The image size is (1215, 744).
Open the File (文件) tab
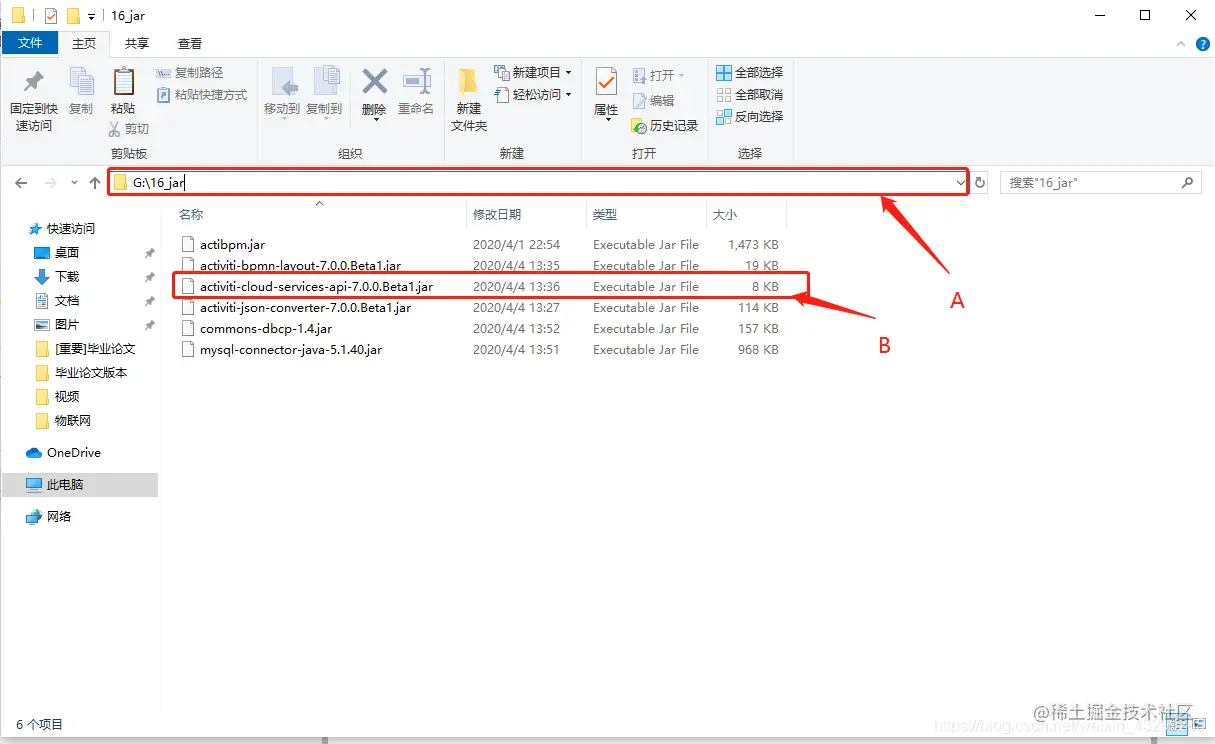coord(30,43)
